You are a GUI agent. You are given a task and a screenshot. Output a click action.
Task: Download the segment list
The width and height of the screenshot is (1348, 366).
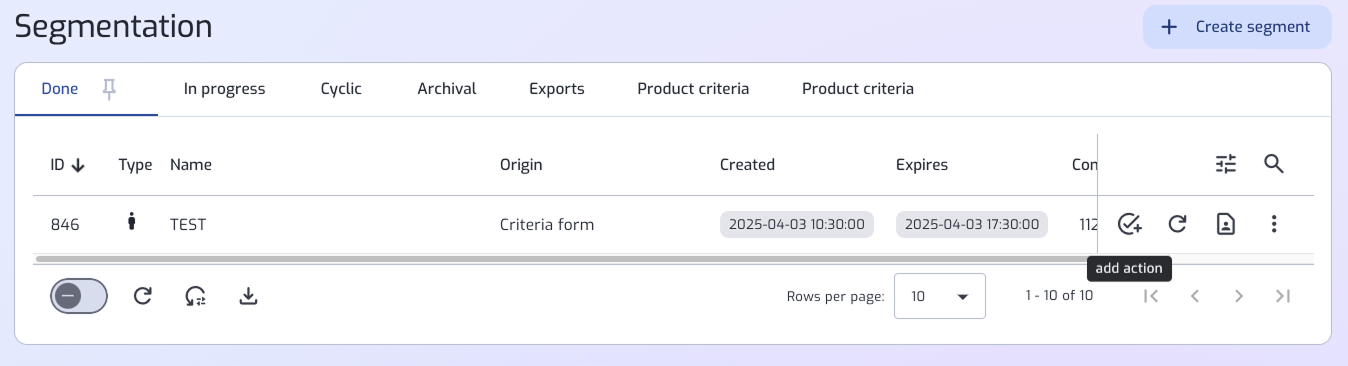tap(249, 296)
